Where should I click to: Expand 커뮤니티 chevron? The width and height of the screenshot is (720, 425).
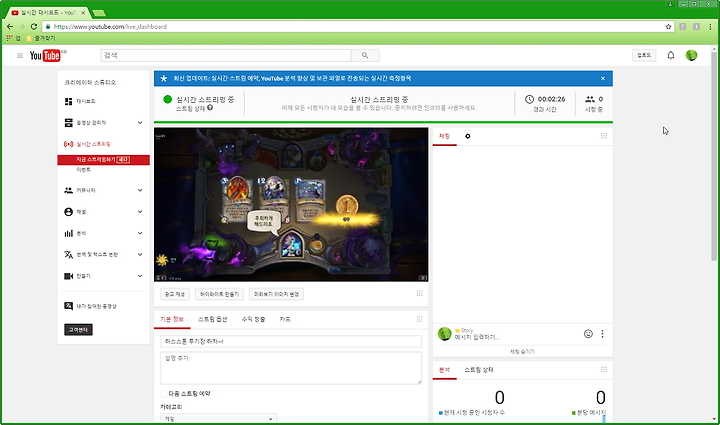(x=140, y=190)
